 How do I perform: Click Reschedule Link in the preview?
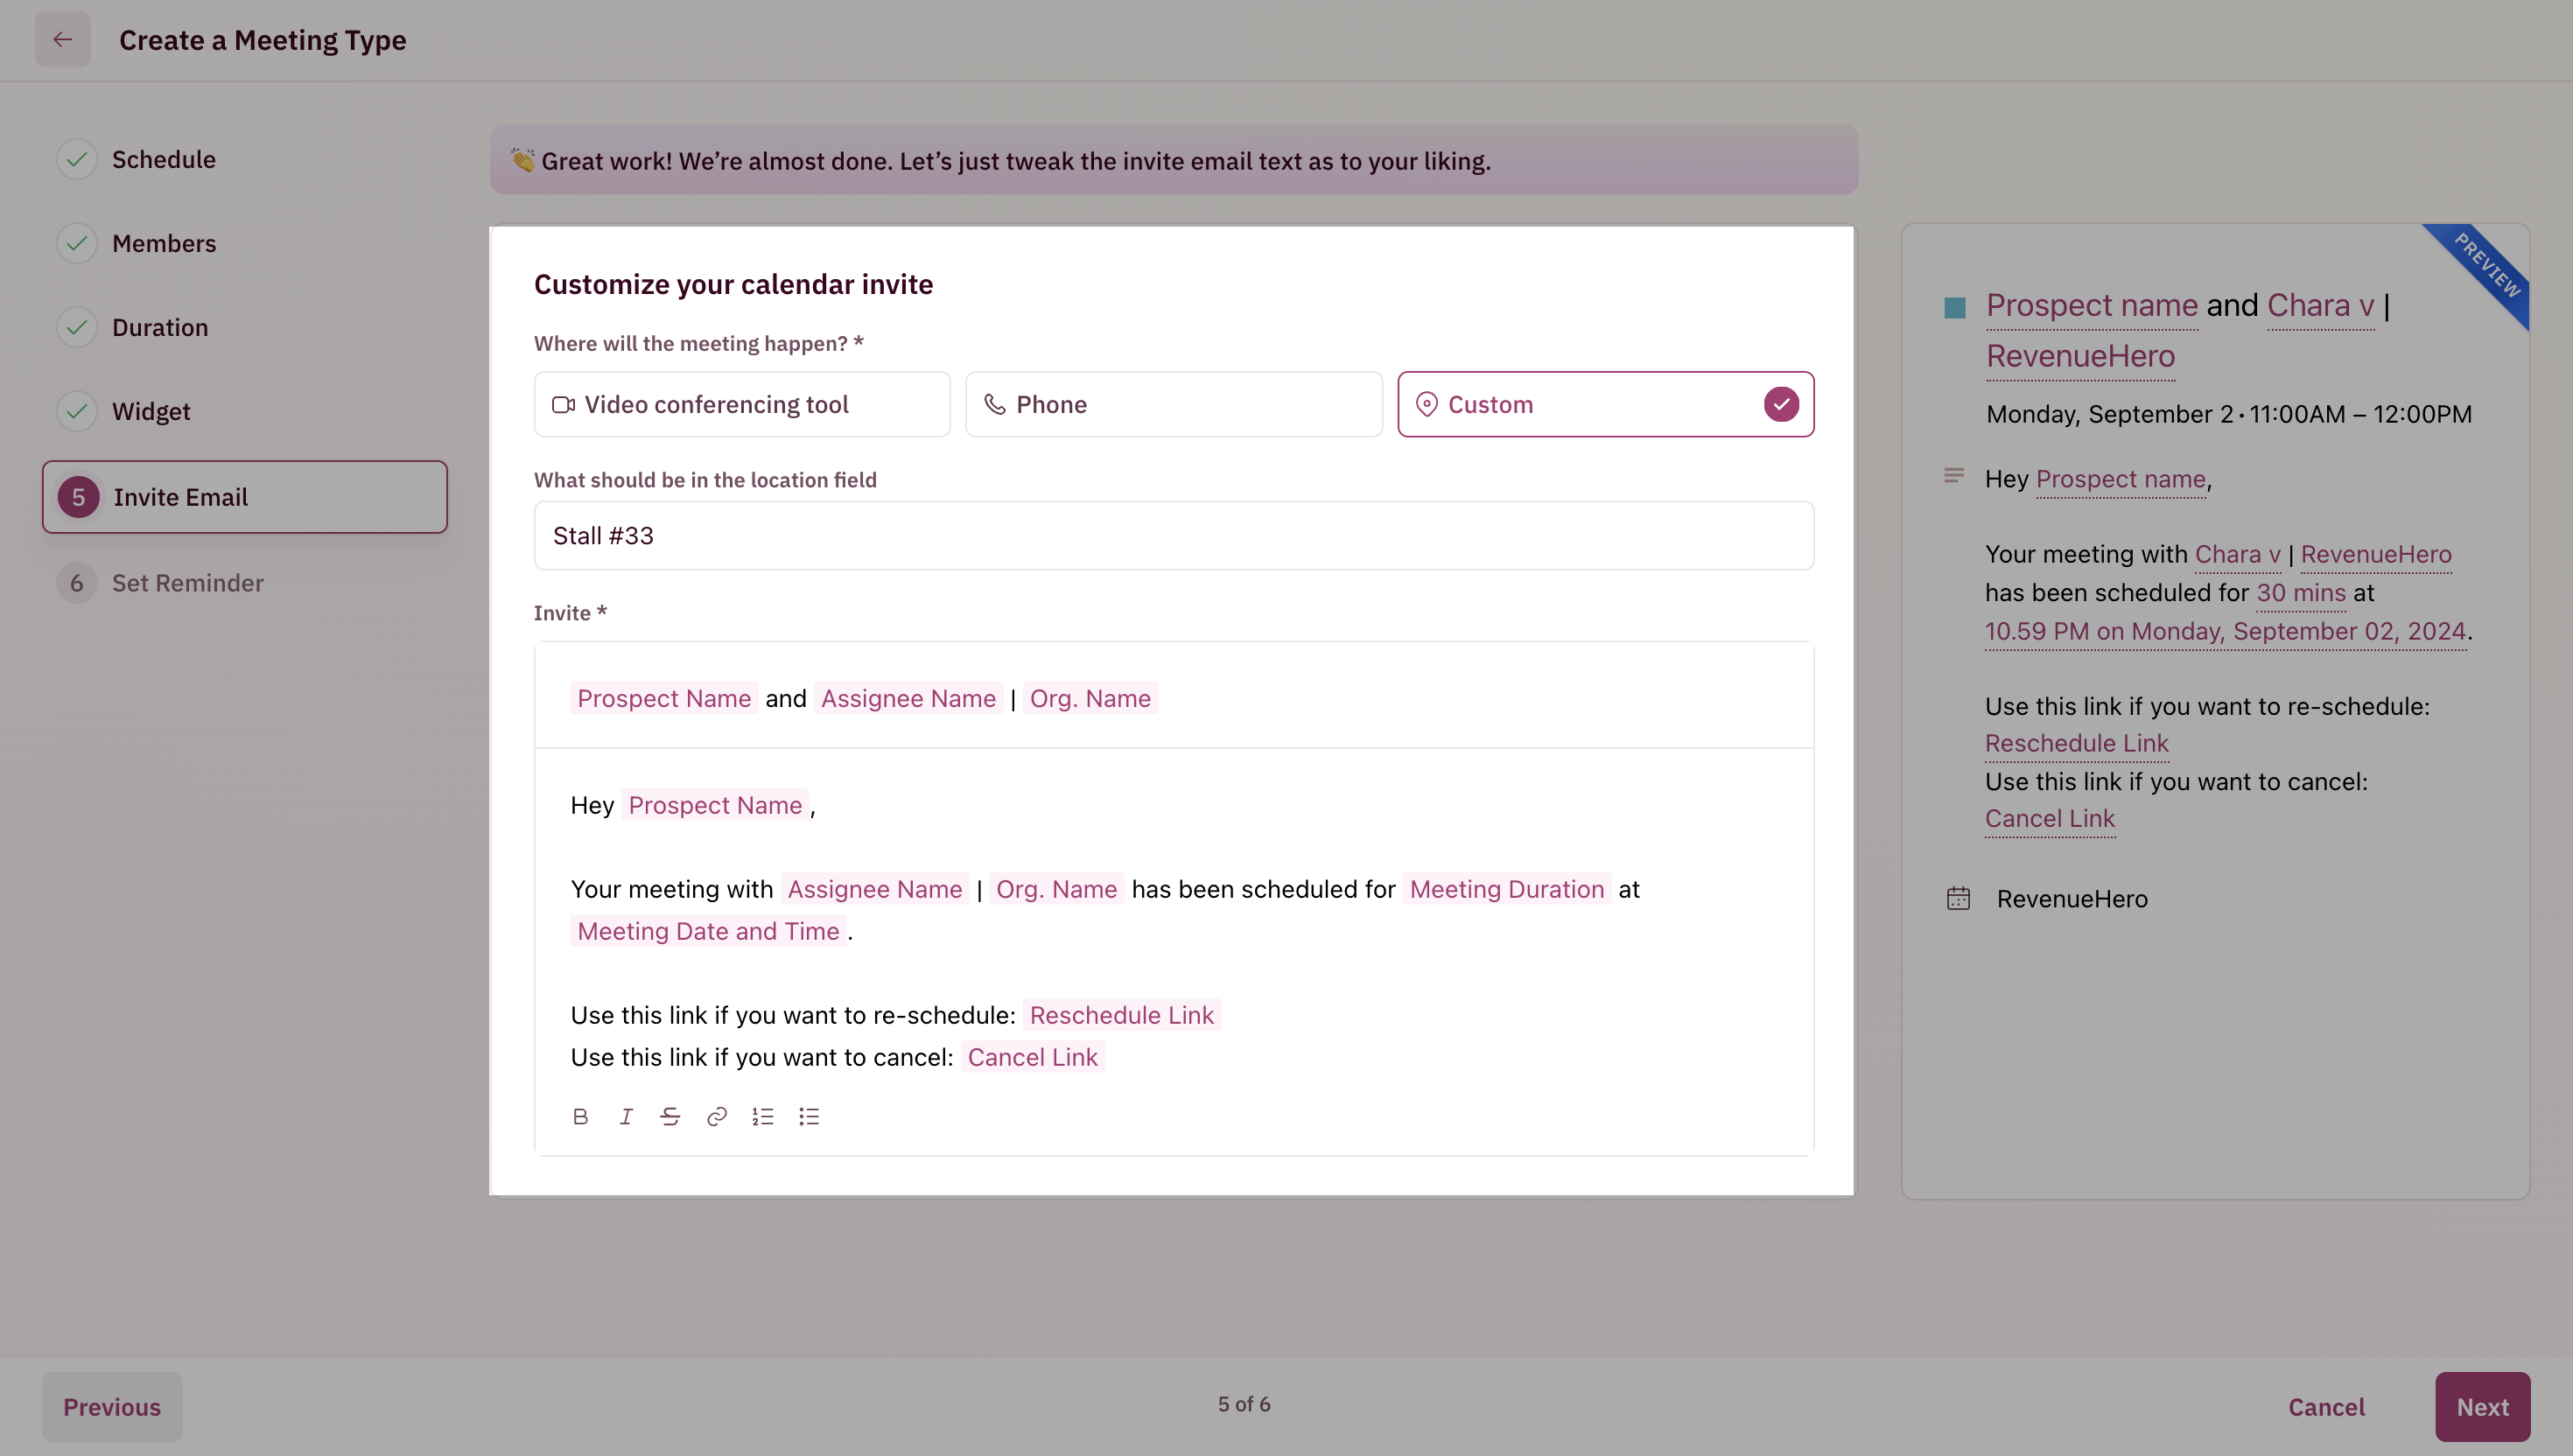(2076, 744)
